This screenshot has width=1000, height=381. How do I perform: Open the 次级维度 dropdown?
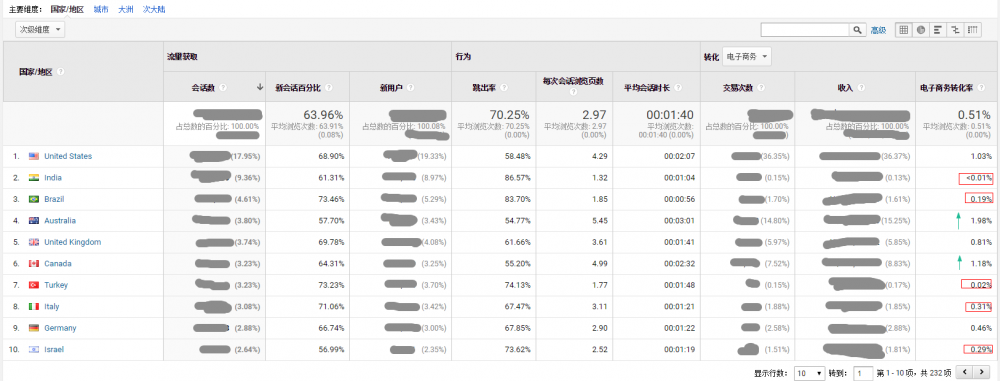[x=40, y=29]
